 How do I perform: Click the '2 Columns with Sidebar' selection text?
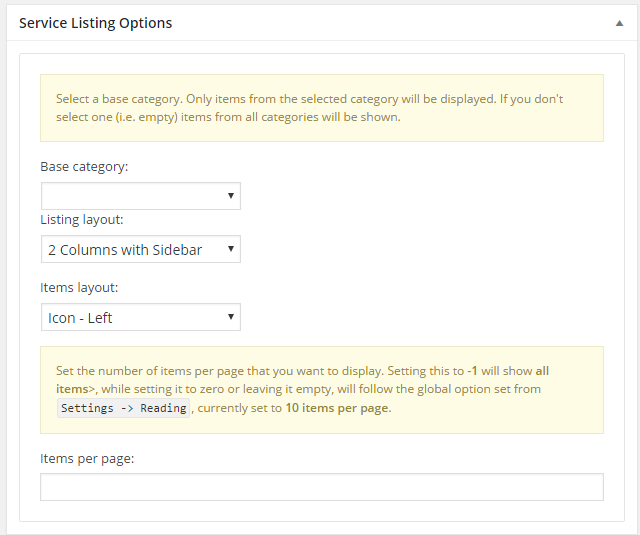(125, 250)
